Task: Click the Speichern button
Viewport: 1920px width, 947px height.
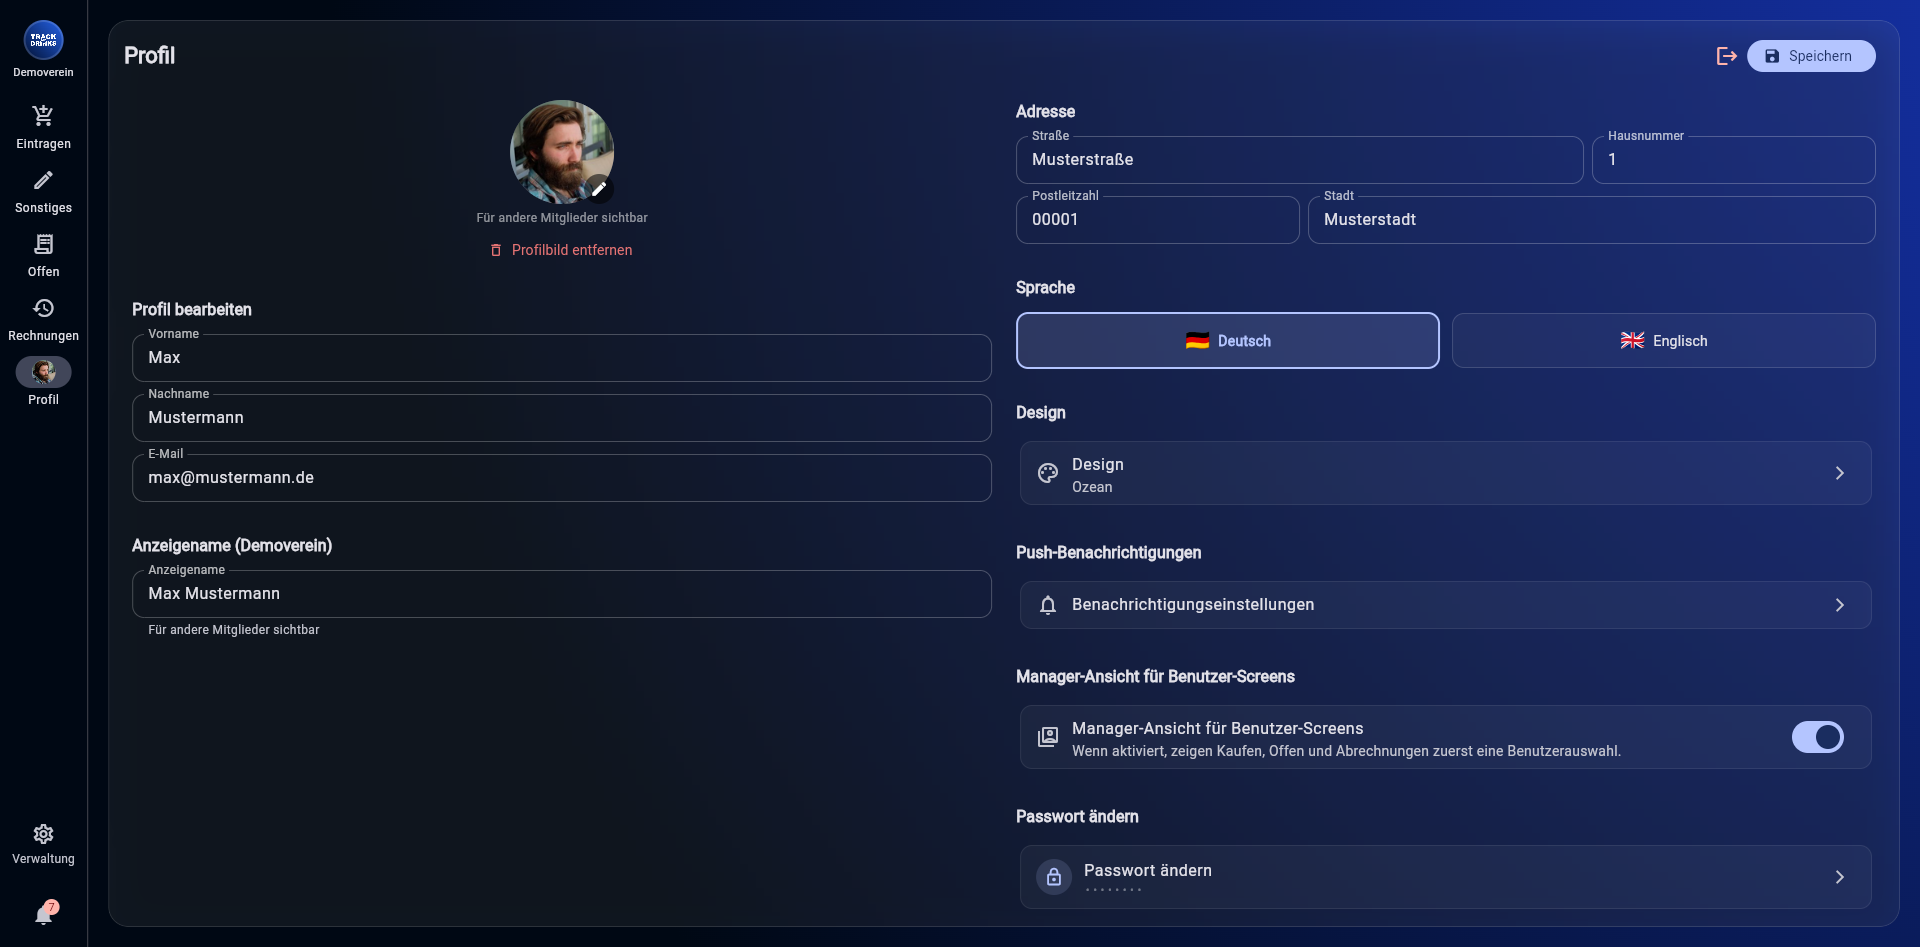Action: [1810, 56]
